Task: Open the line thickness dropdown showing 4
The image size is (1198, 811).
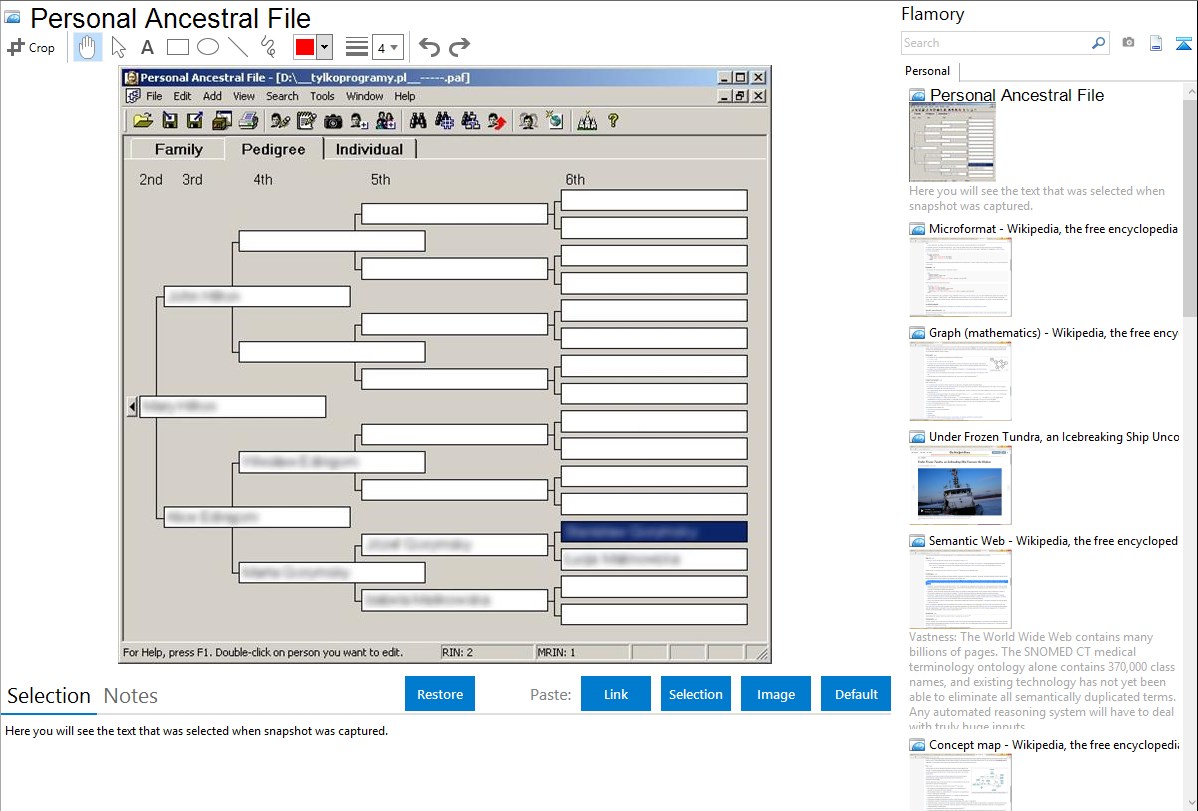Action: point(388,47)
